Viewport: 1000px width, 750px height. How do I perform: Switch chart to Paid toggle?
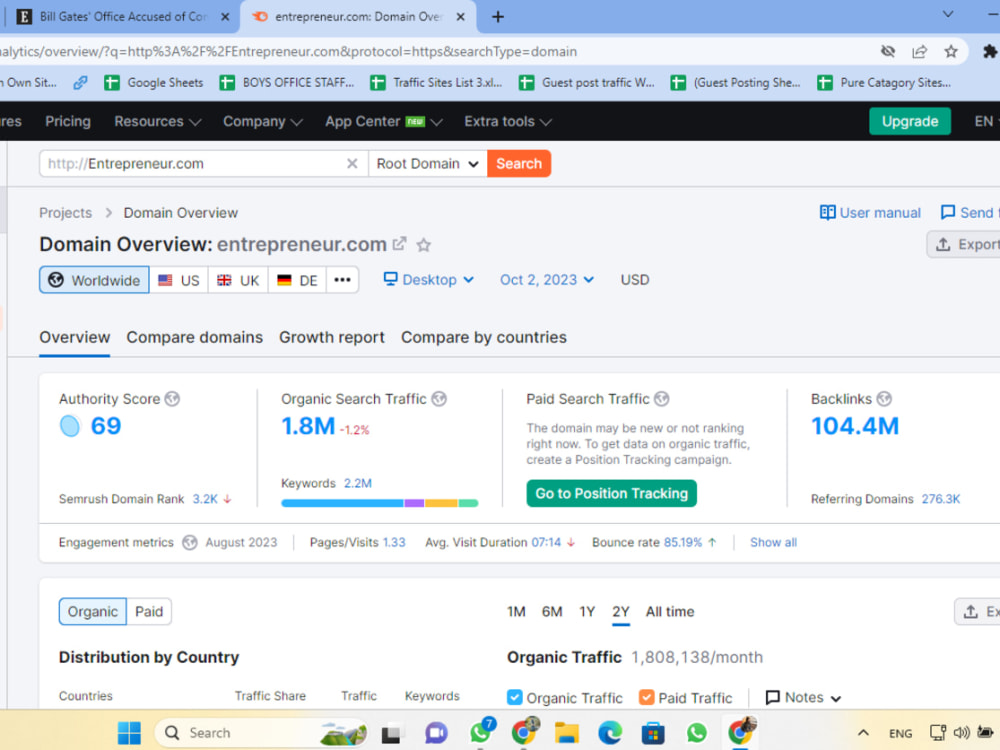[149, 612]
